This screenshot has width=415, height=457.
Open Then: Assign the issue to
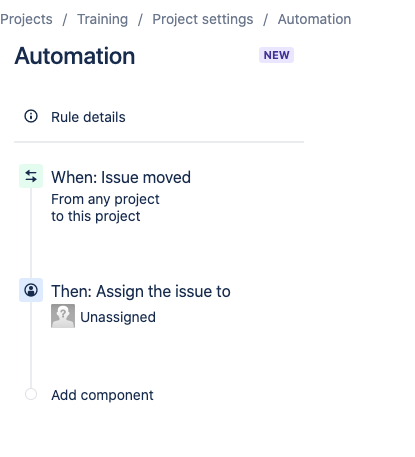click(x=141, y=291)
